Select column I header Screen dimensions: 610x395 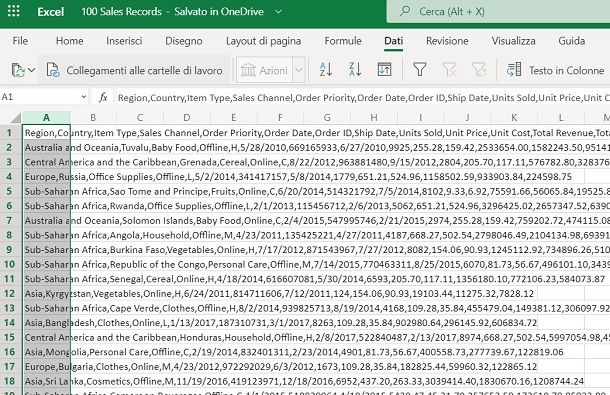421,117
